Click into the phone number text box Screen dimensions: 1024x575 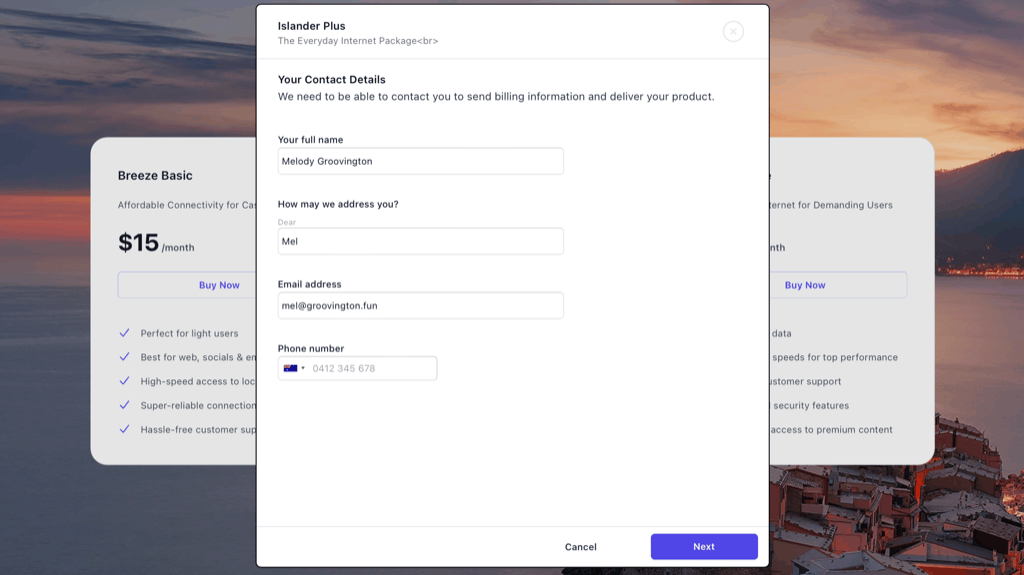[x=370, y=368]
